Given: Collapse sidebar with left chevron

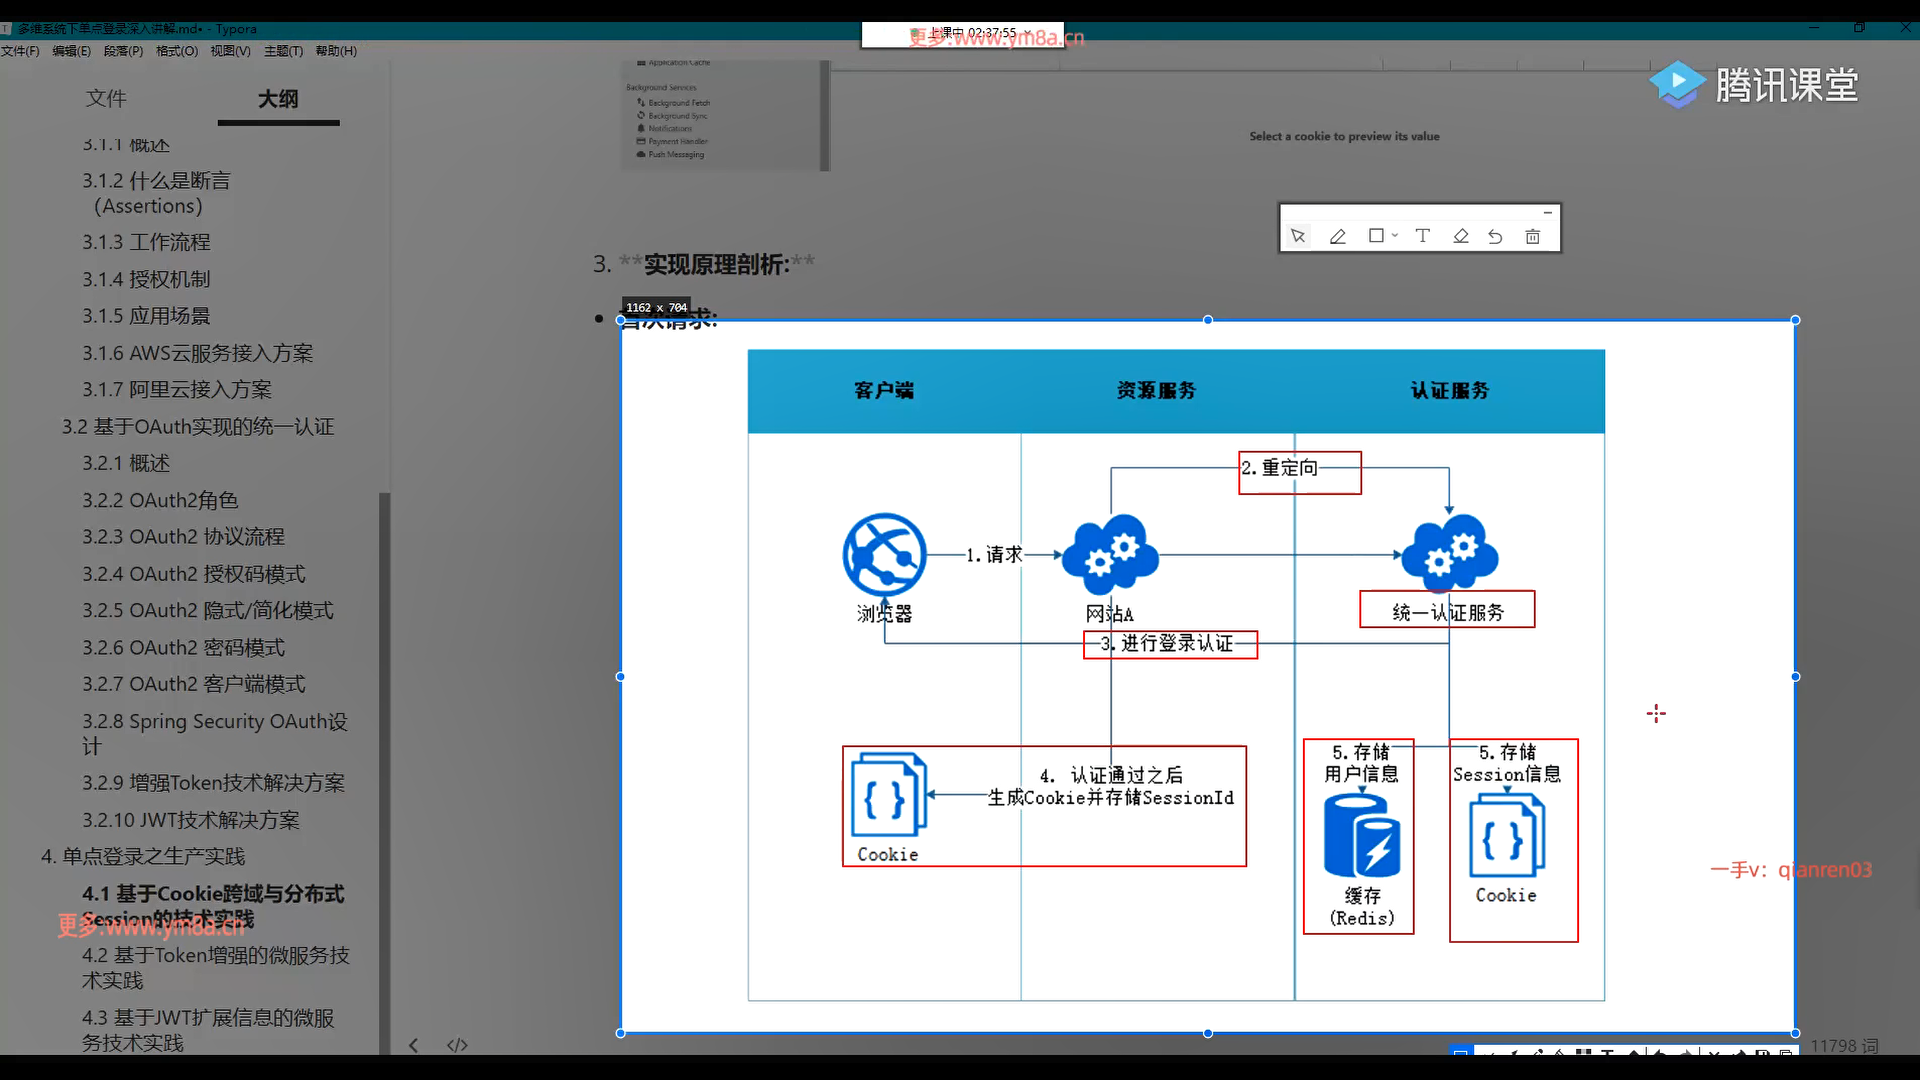Looking at the screenshot, I should point(414,1045).
